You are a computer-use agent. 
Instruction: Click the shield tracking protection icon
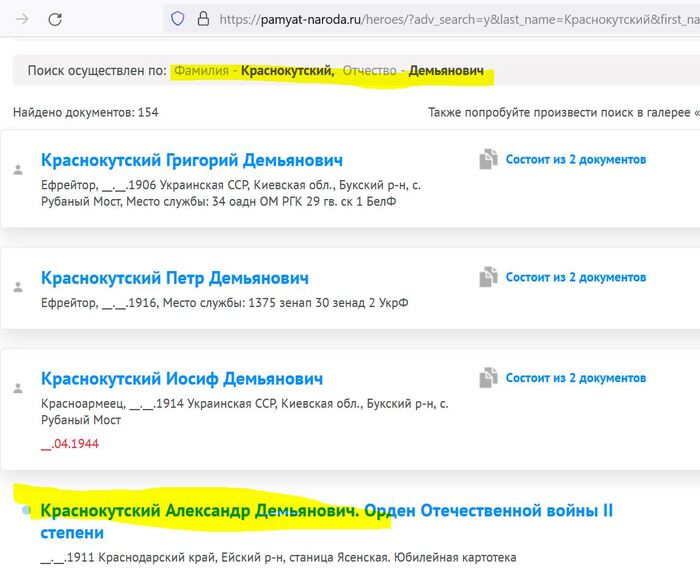tap(178, 18)
